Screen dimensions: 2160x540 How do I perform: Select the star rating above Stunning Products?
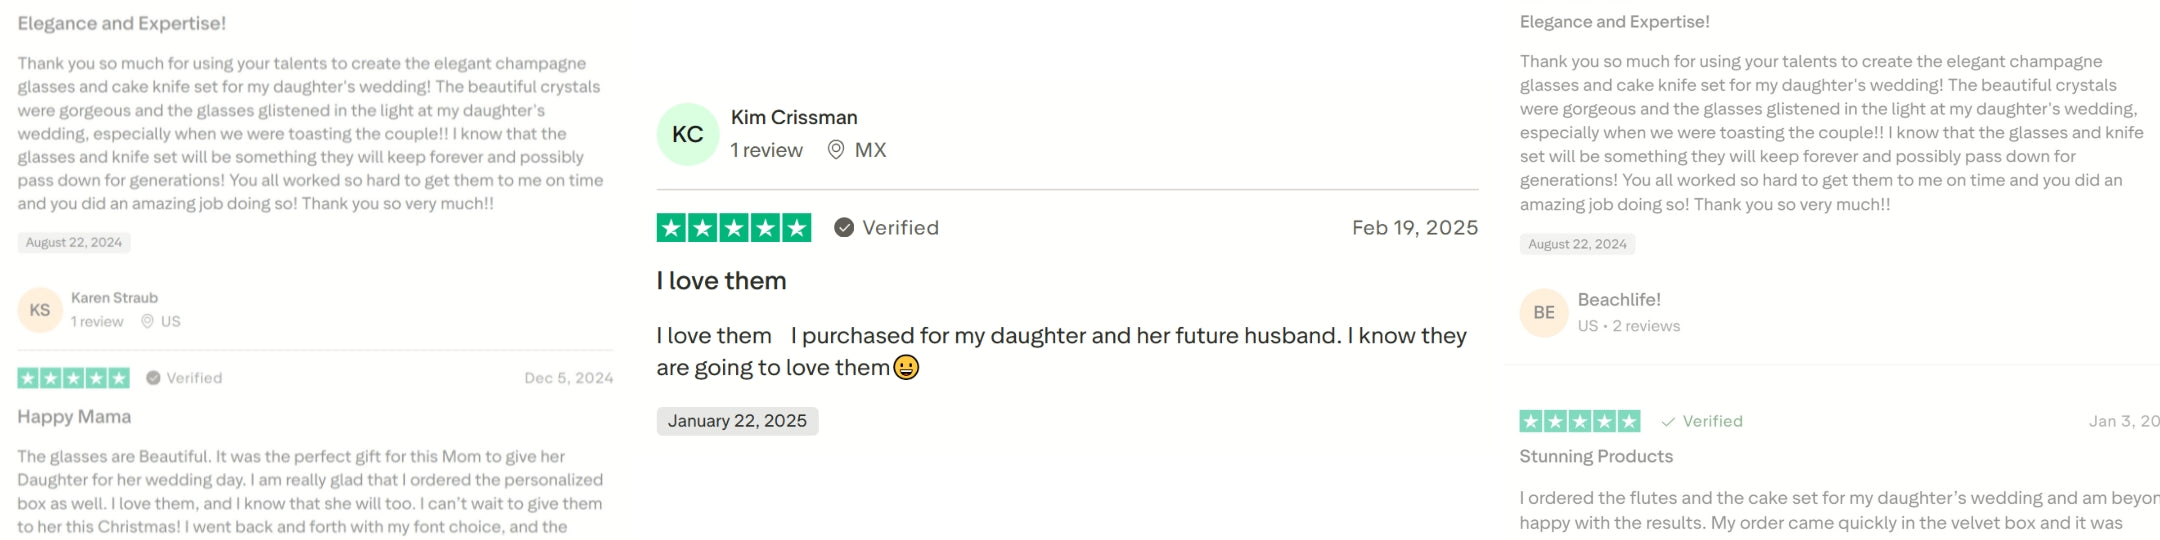point(1579,421)
